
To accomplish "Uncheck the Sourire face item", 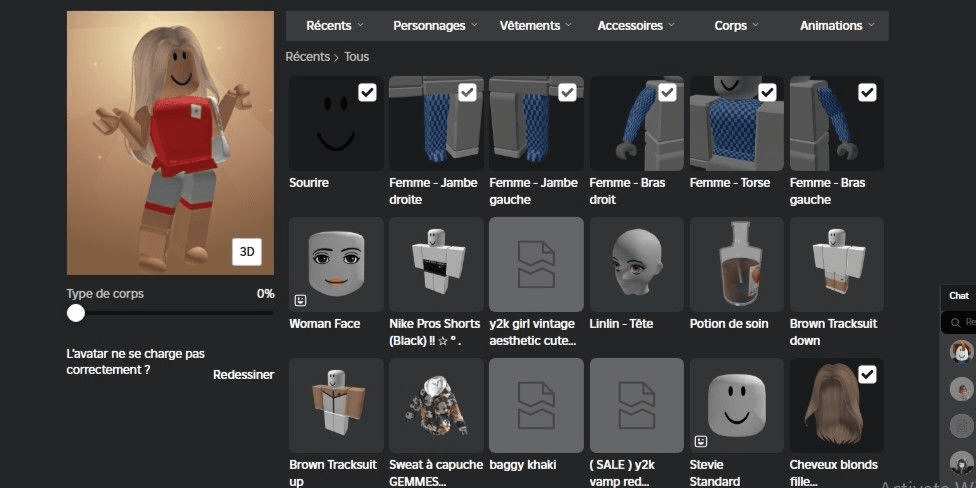I will pyautogui.click(x=367, y=93).
